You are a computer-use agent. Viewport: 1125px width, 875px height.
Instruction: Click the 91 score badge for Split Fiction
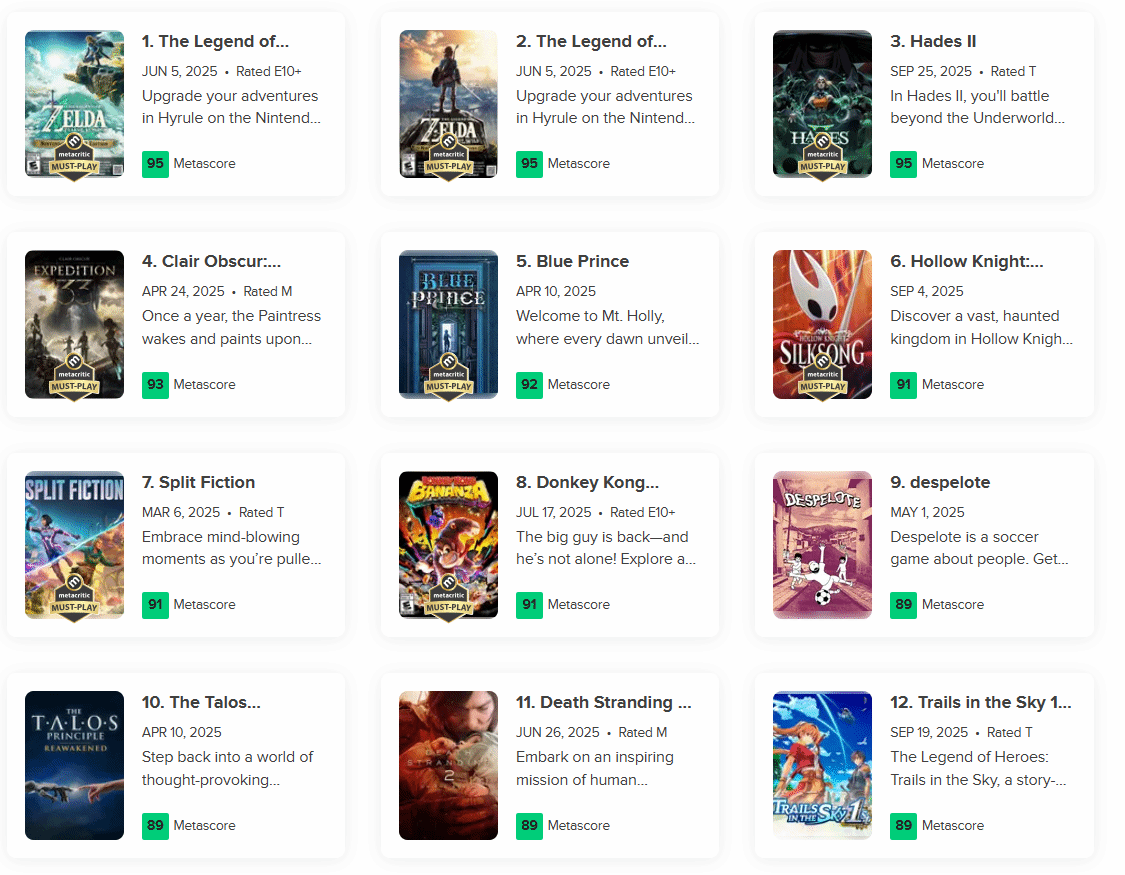tap(155, 604)
